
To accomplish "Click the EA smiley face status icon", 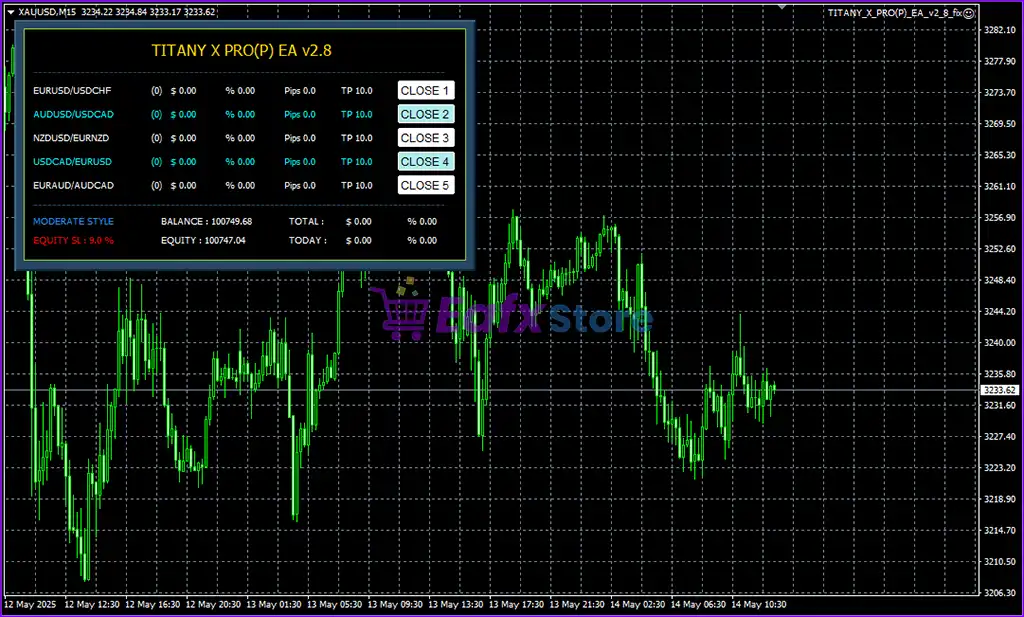I will tap(970, 12).
